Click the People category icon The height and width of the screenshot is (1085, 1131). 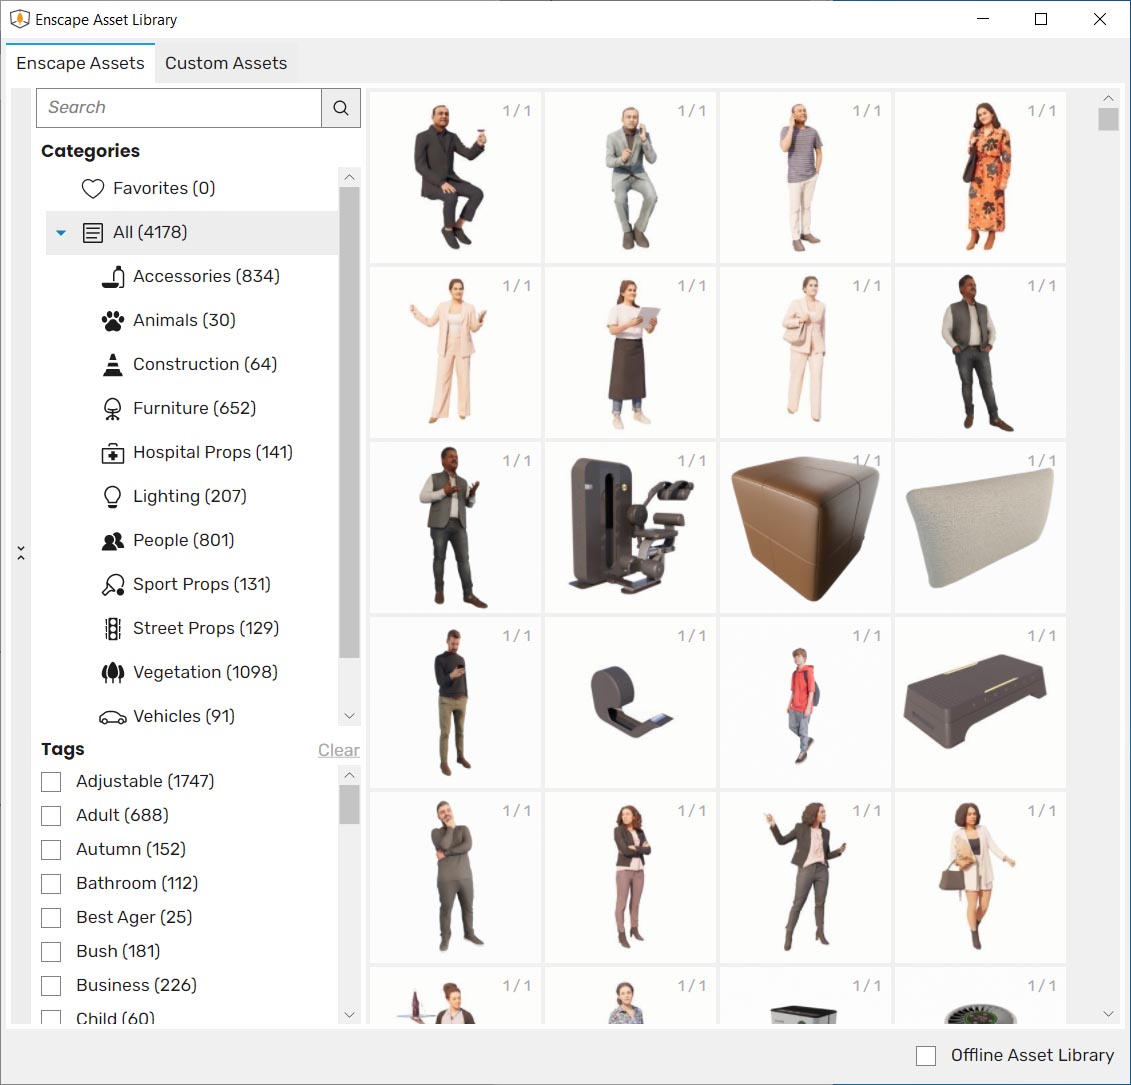pos(112,540)
